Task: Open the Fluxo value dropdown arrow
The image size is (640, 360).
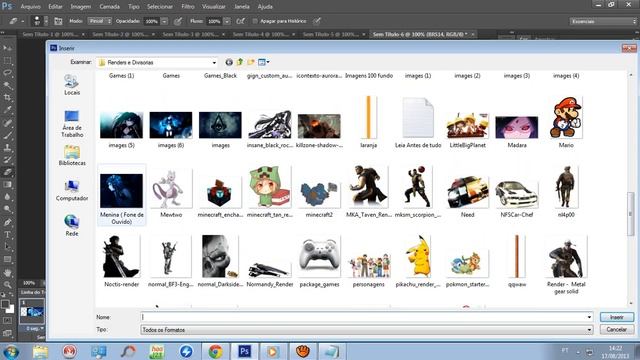Action: click(x=227, y=21)
